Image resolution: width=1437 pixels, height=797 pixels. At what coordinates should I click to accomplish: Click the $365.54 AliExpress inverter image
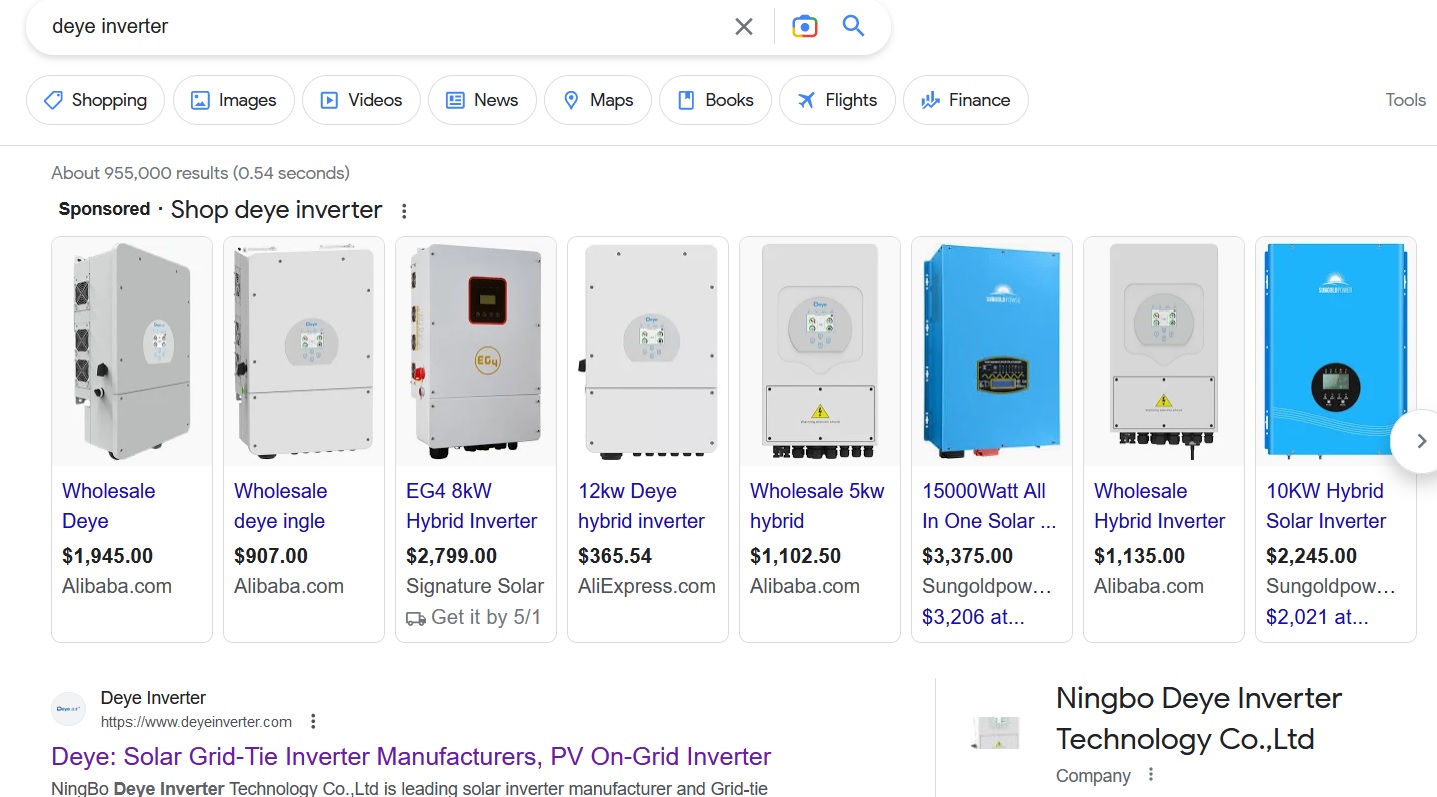coord(648,352)
